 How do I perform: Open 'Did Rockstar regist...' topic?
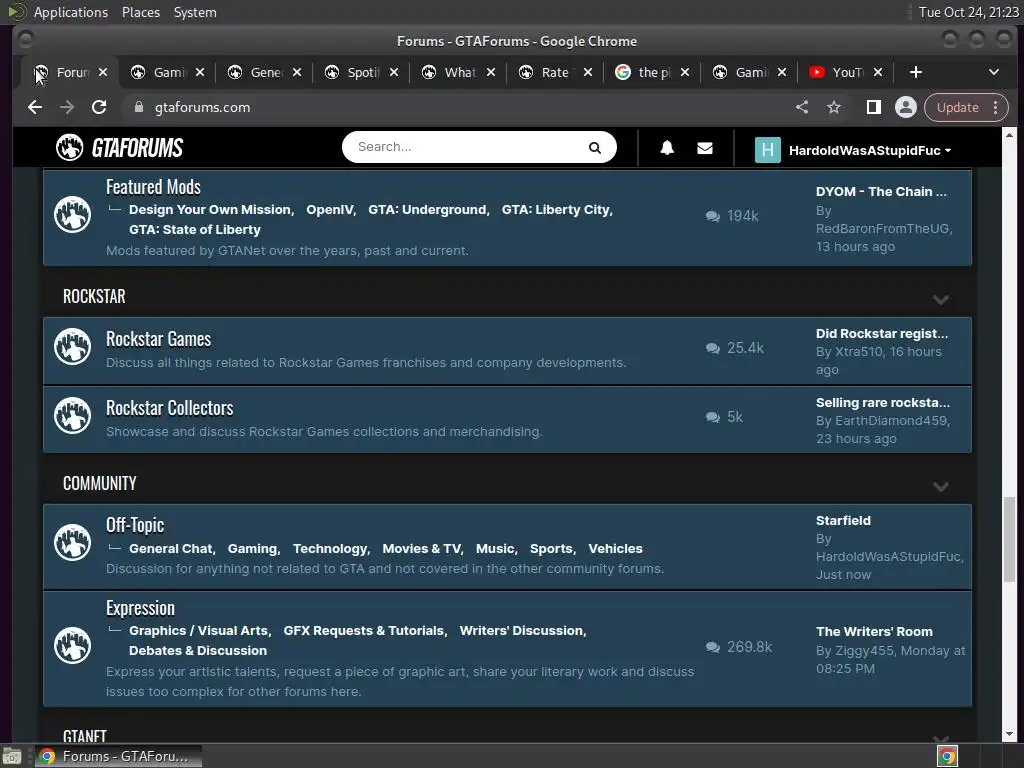(882, 334)
